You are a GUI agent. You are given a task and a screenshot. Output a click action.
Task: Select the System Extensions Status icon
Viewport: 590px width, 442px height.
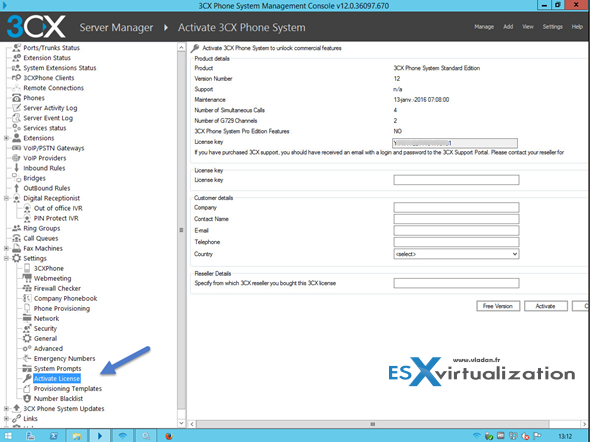(x=16, y=68)
